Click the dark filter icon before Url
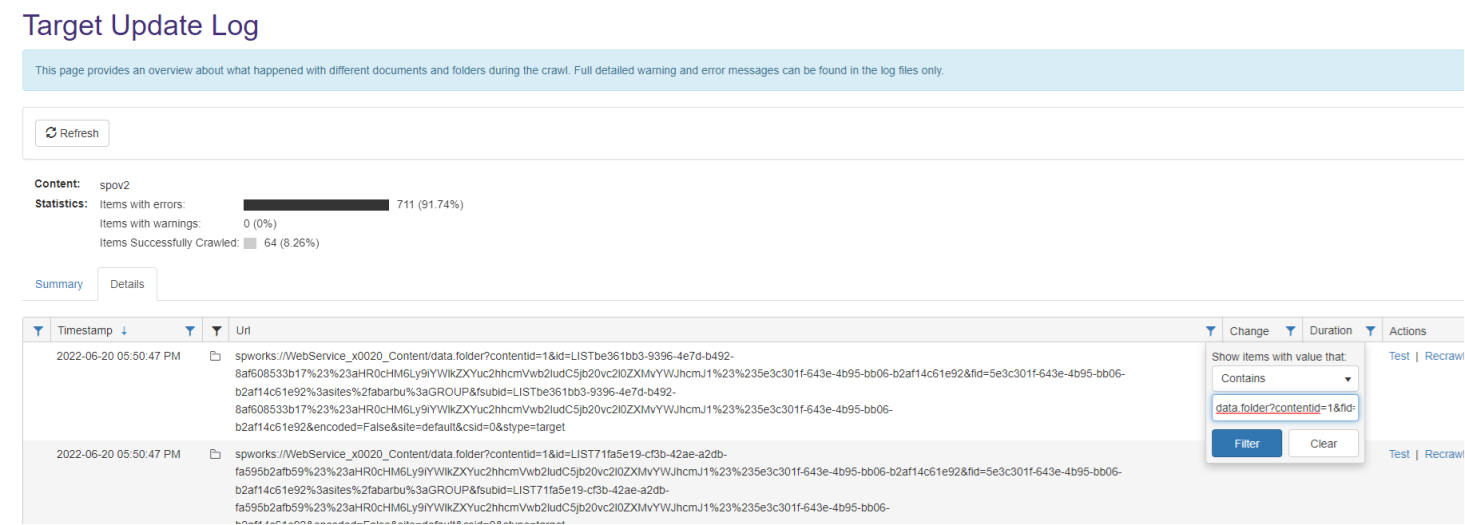 click(x=216, y=331)
